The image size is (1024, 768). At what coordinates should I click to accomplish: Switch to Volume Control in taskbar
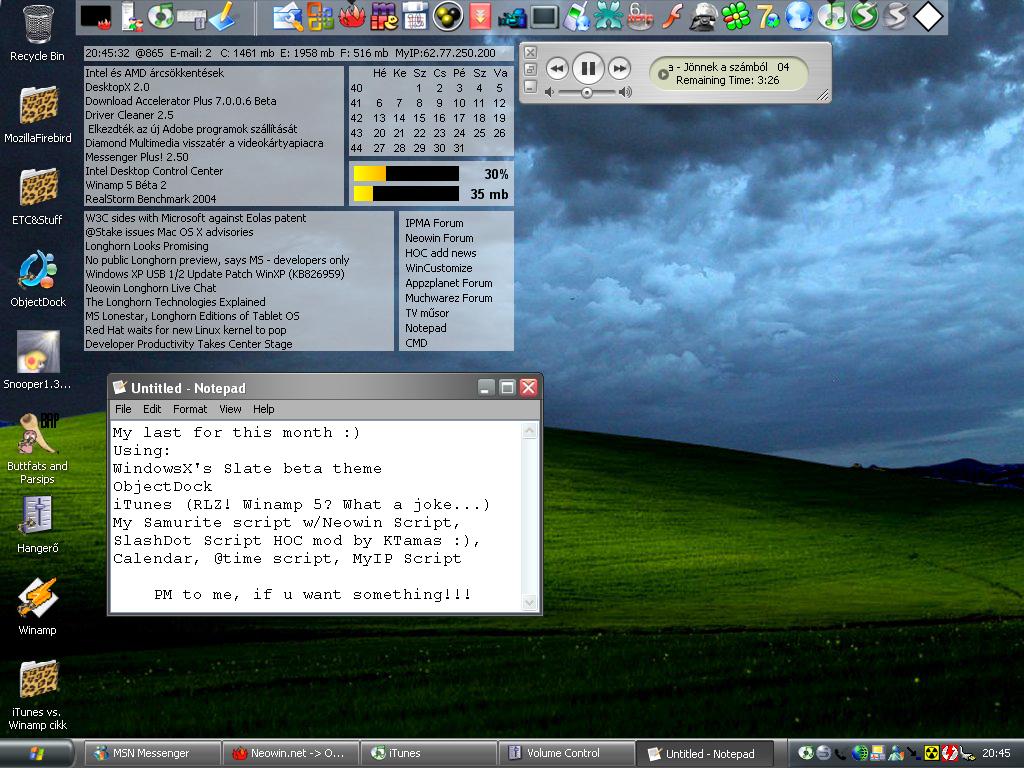pyautogui.click(x=564, y=753)
